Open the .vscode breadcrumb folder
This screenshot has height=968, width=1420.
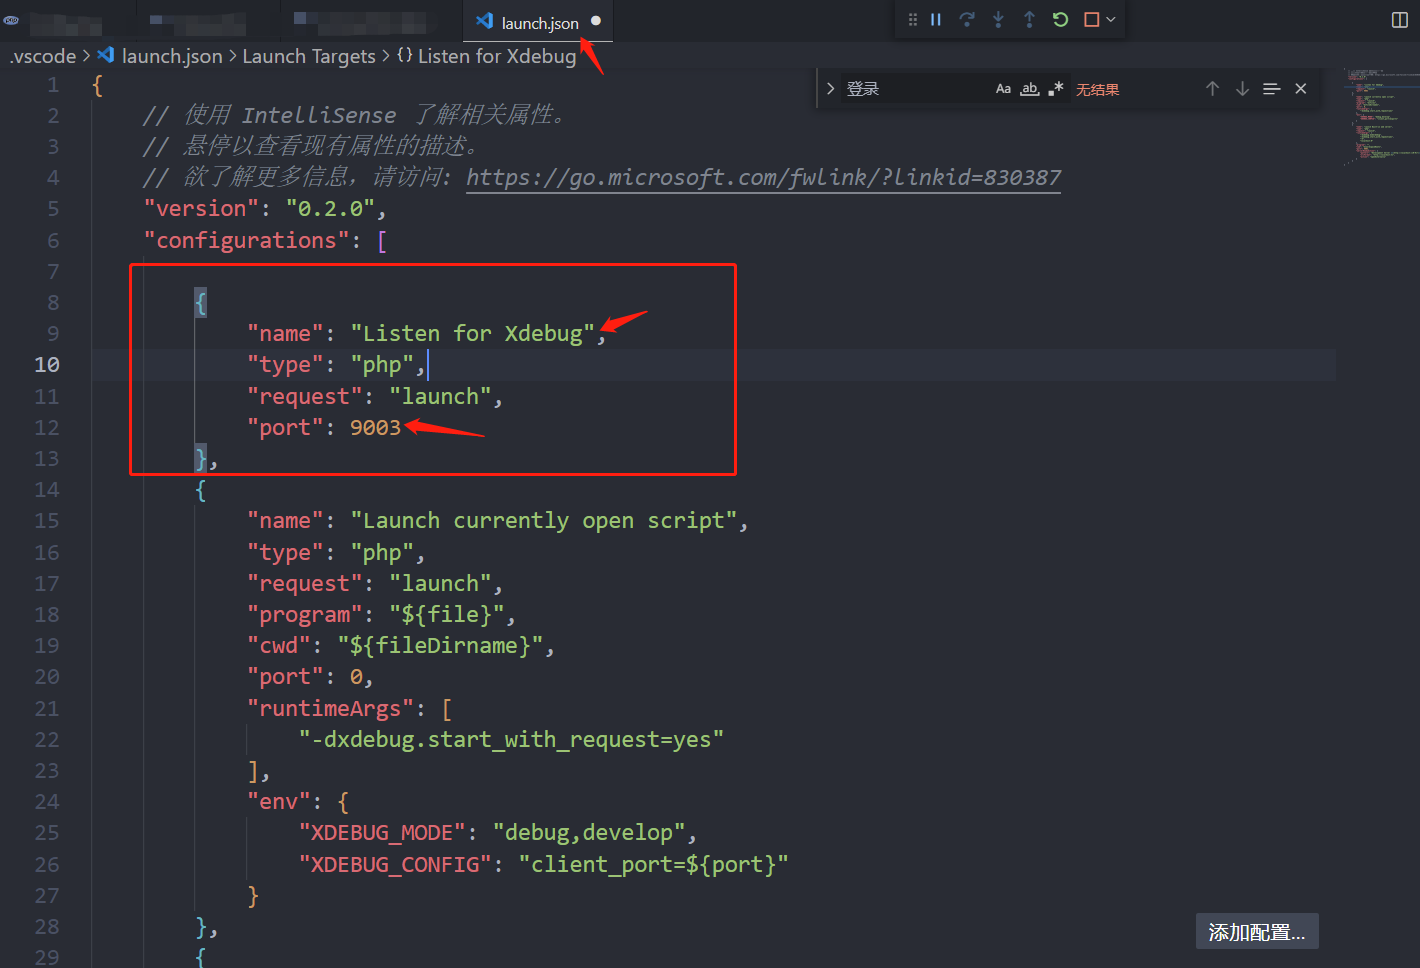(x=43, y=56)
